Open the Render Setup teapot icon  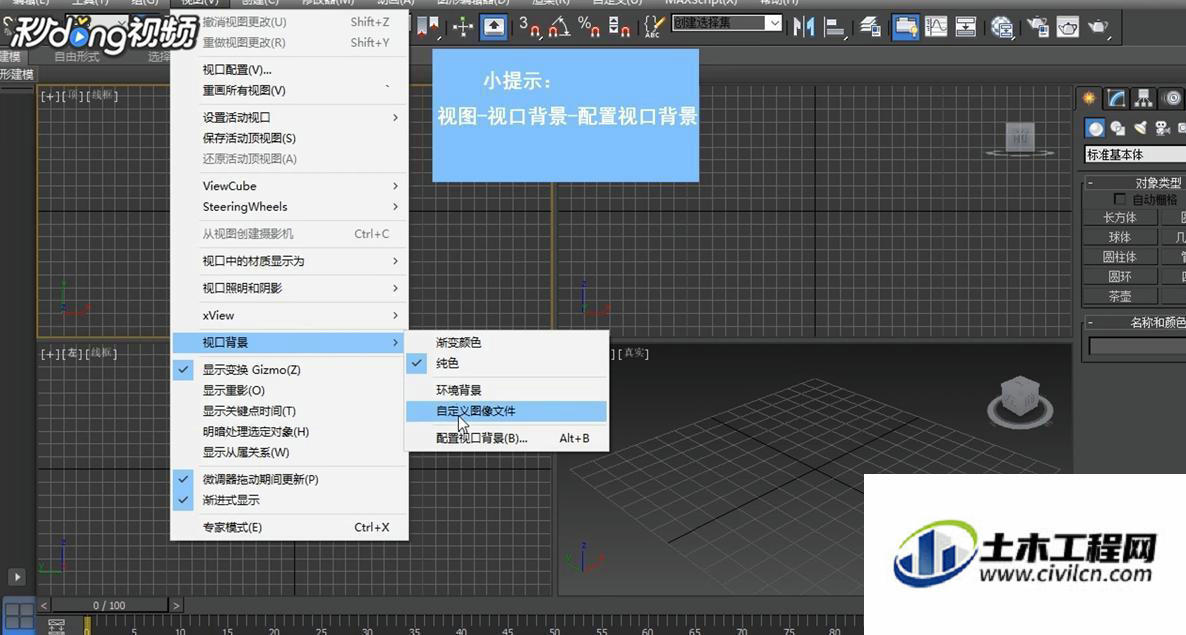(x=1038, y=27)
